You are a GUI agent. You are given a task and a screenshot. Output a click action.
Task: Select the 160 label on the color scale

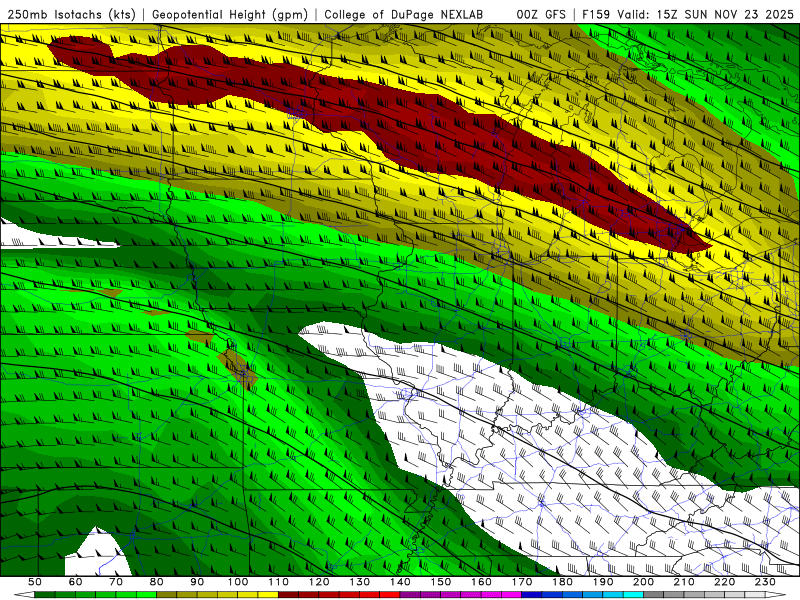pyautogui.click(x=481, y=582)
